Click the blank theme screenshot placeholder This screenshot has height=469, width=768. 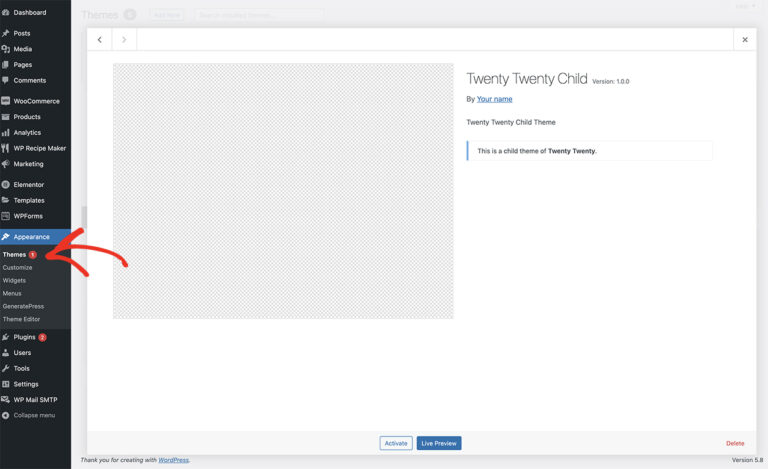[x=283, y=191]
